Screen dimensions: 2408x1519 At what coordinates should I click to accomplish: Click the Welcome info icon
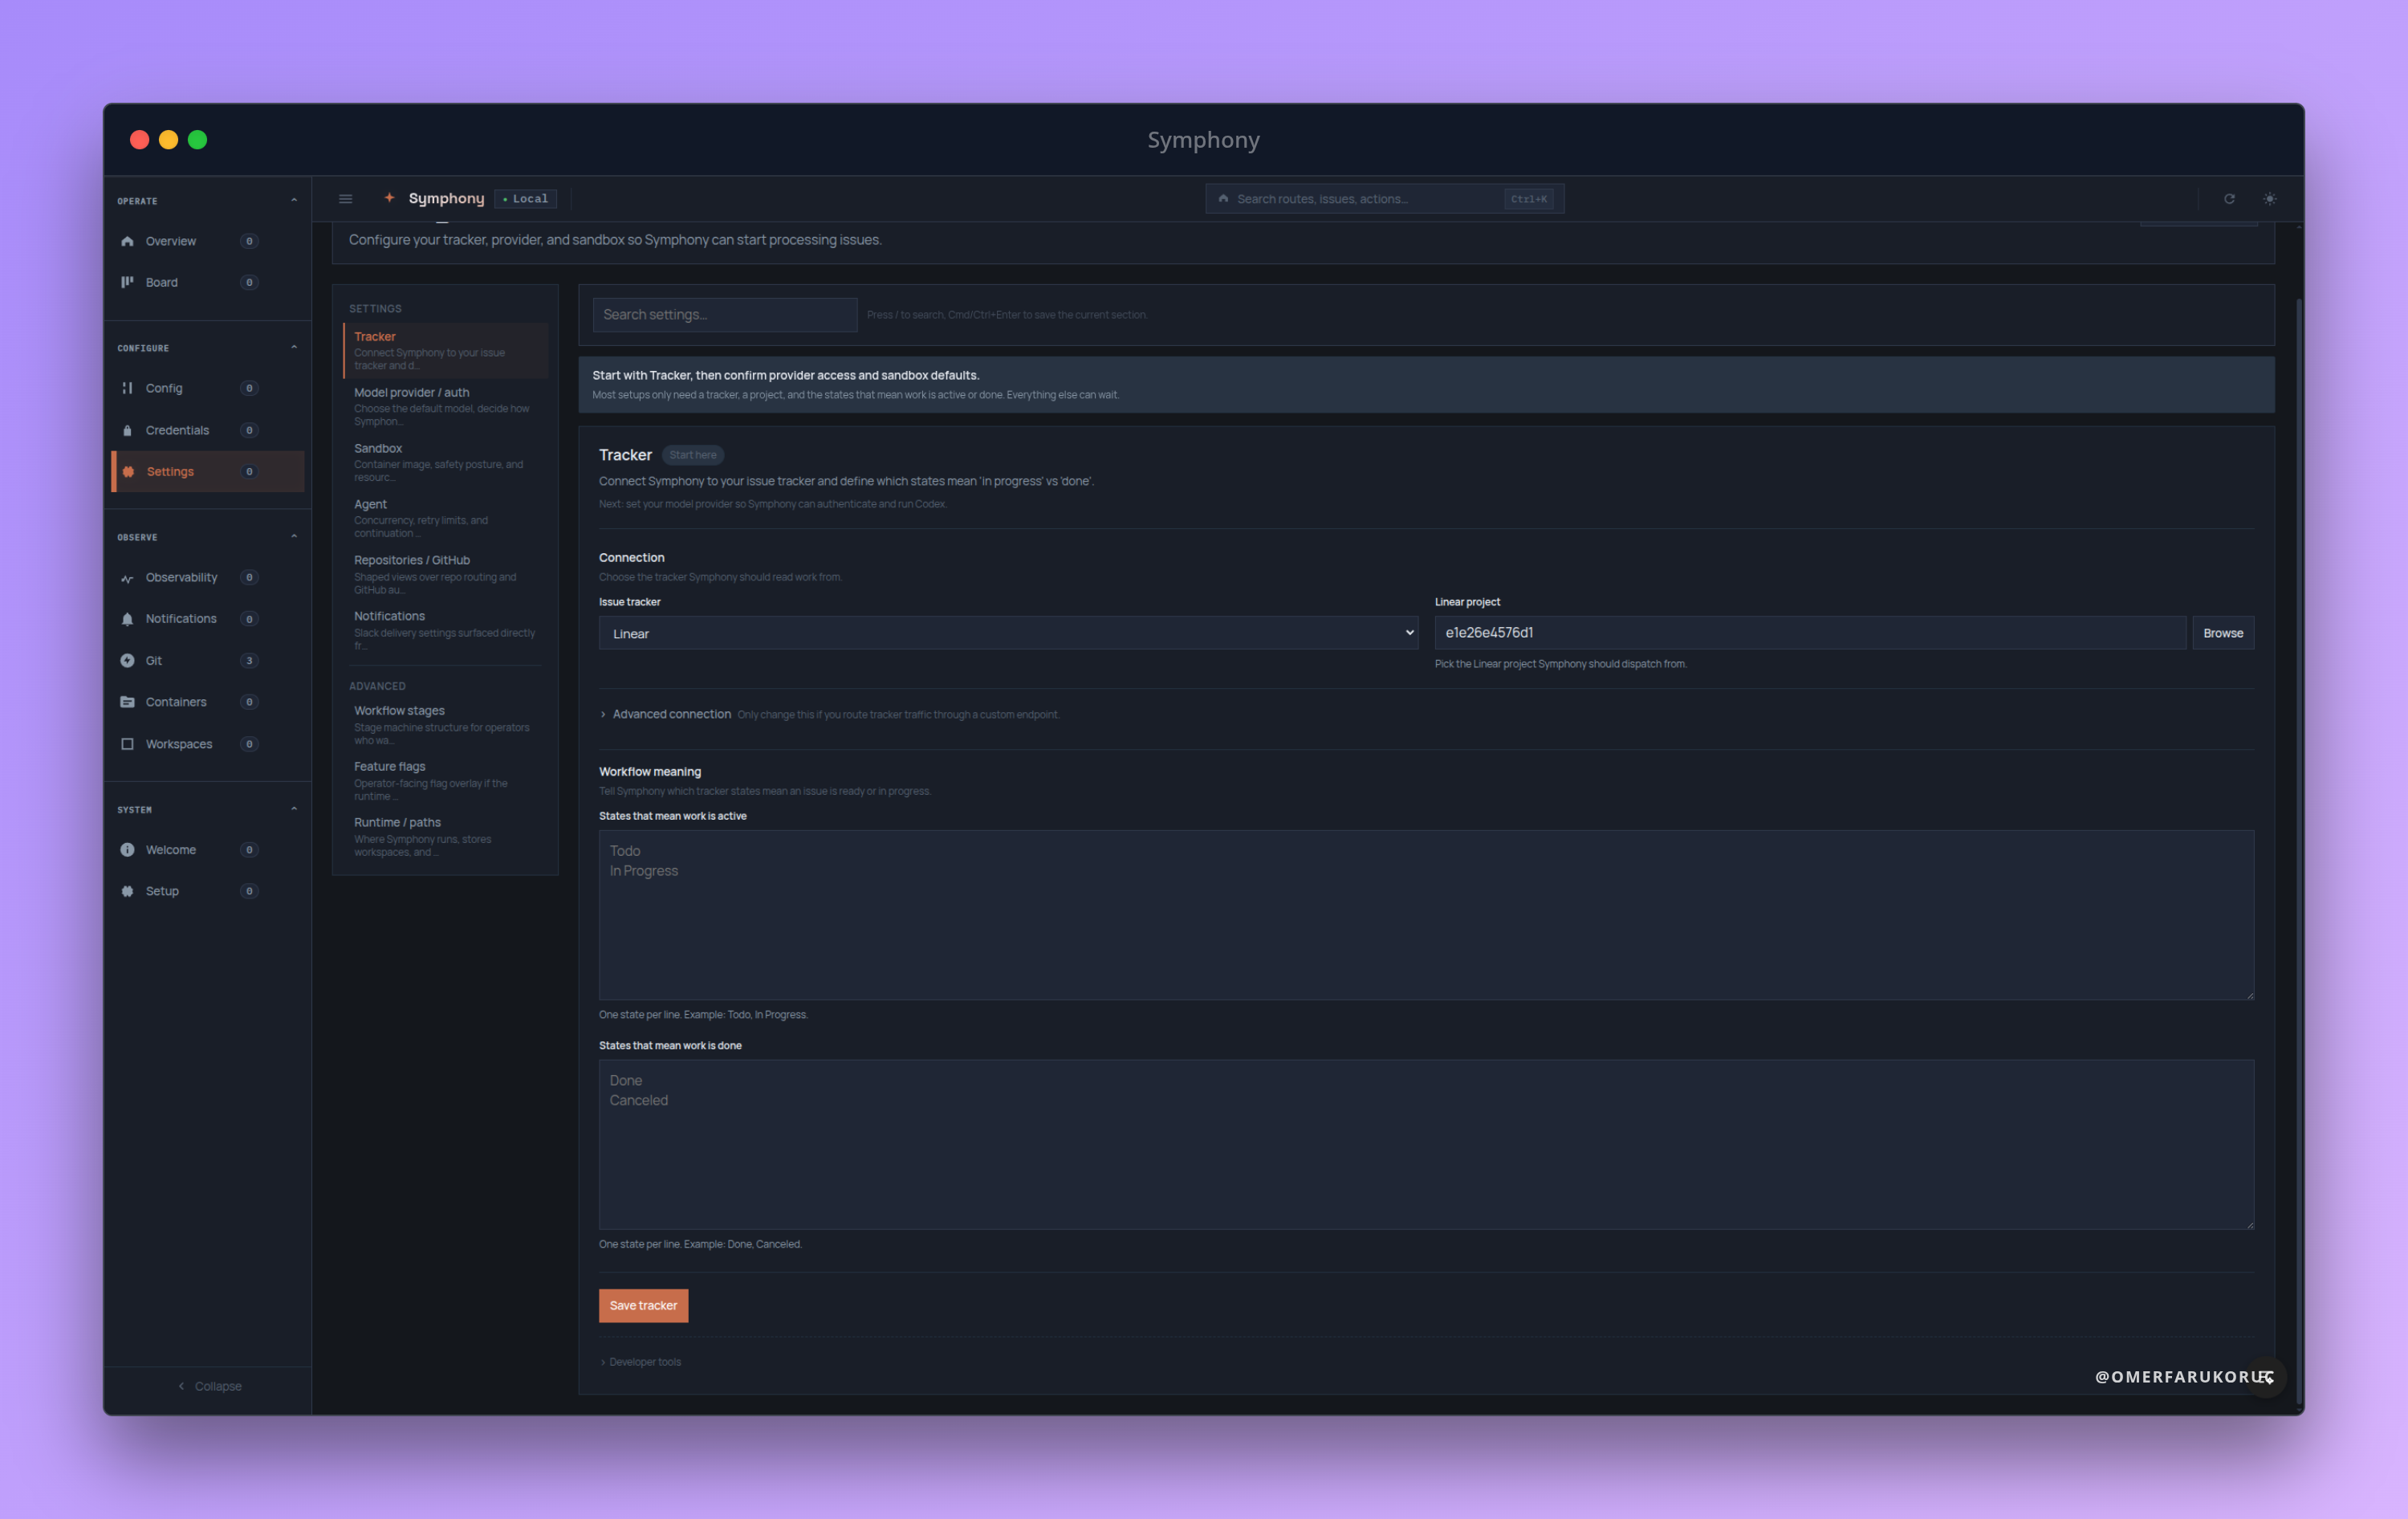tap(127, 850)
